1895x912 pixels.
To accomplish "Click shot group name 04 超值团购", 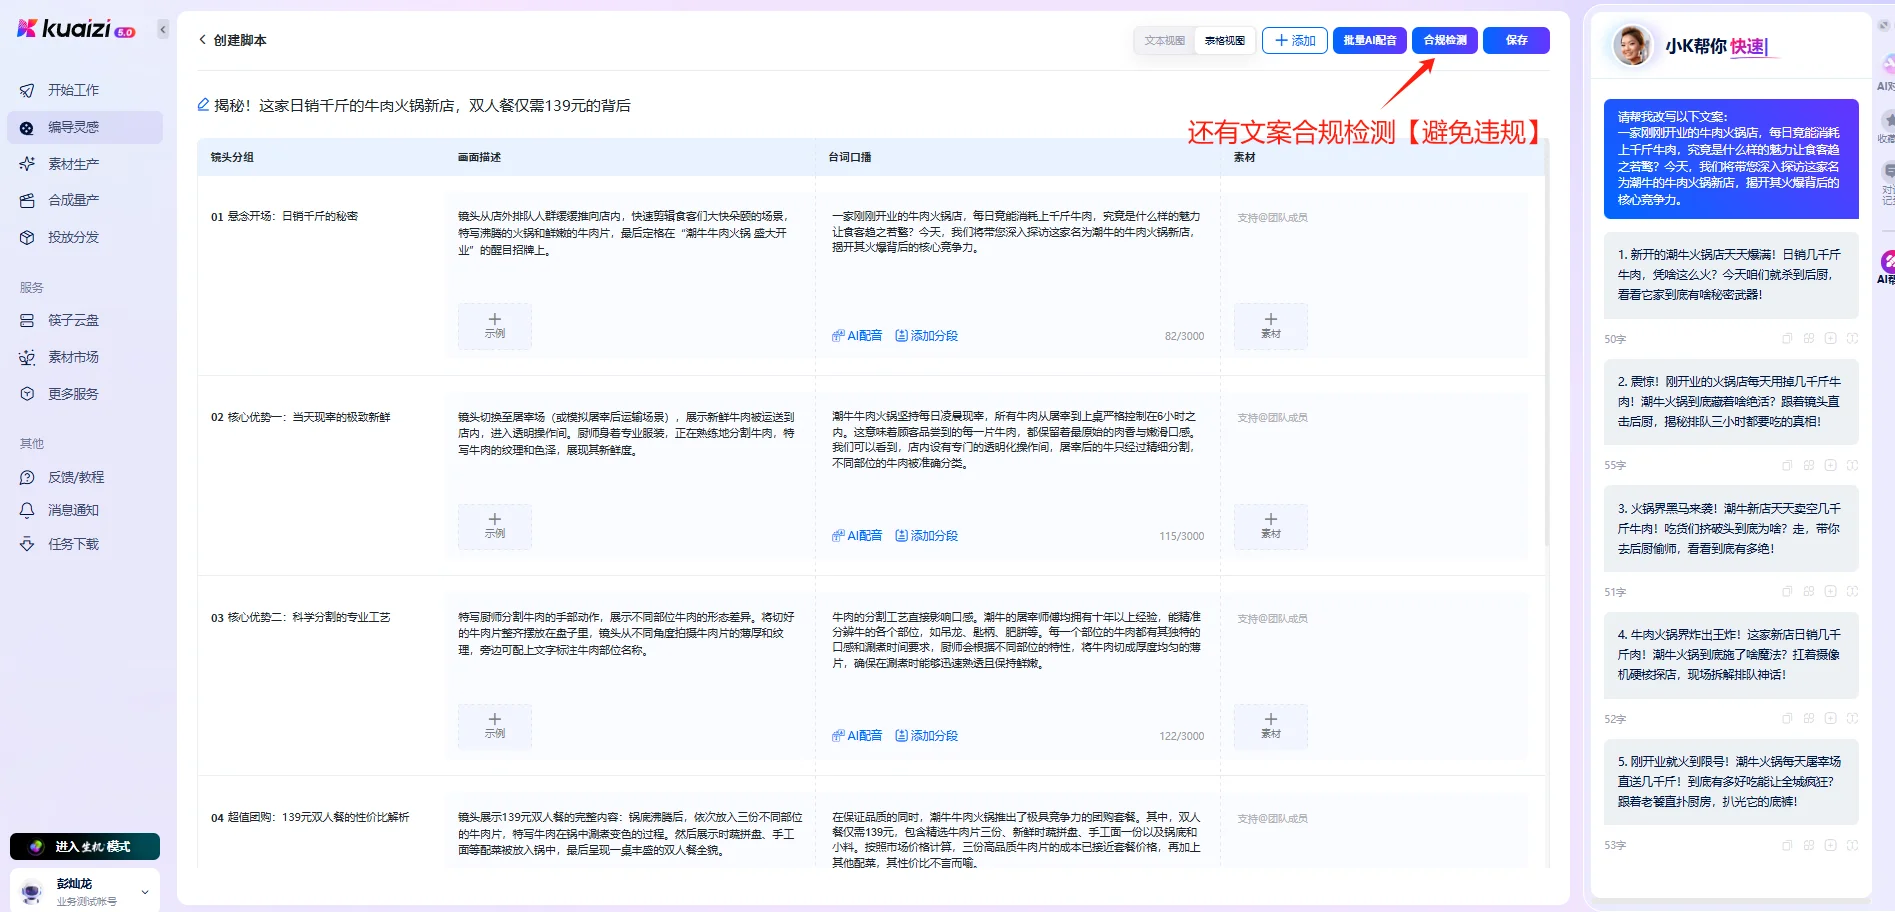I will (x=310, y=818).
